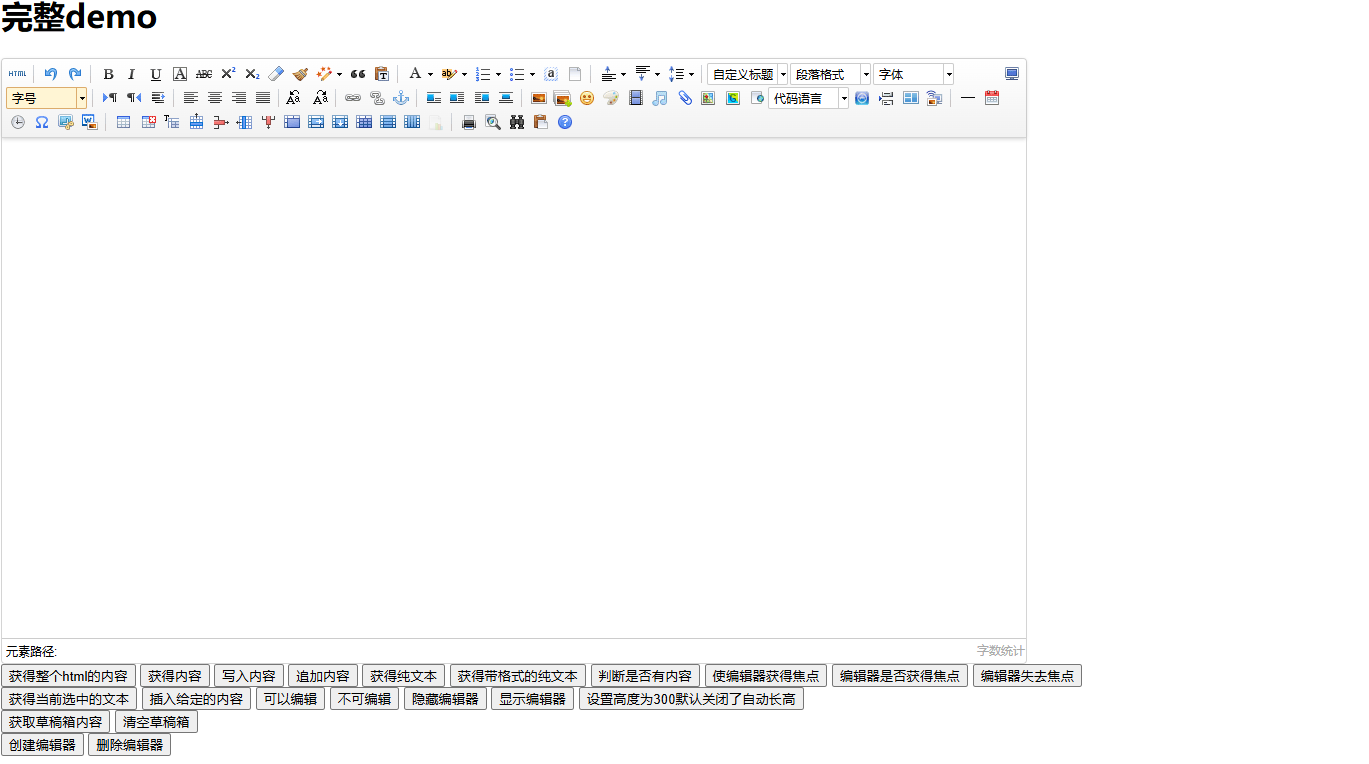The height and width of the screenshot is (764, 1369).
Task: Switch editor to fullscreen mode
Action: pos(1011,73)
